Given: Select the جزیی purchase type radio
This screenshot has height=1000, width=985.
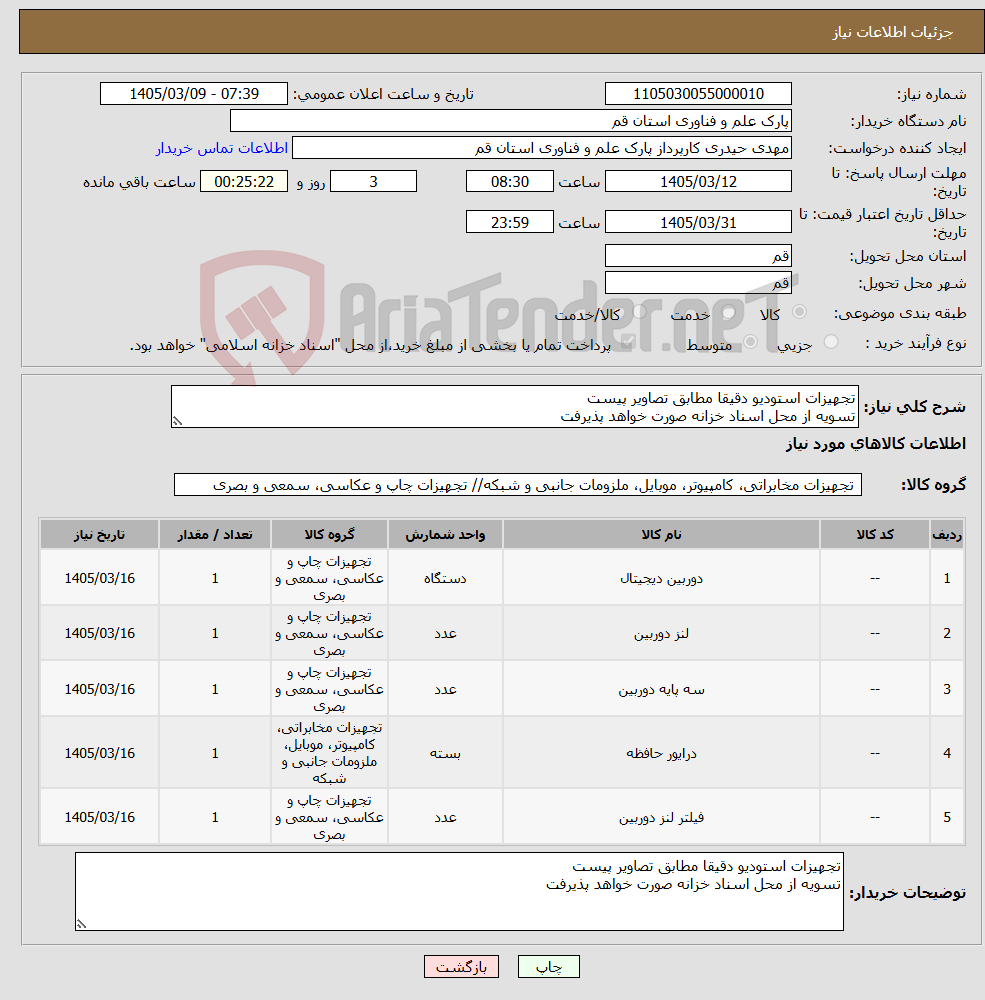Looking at the screenshot, I should click(x=831, y=342).
